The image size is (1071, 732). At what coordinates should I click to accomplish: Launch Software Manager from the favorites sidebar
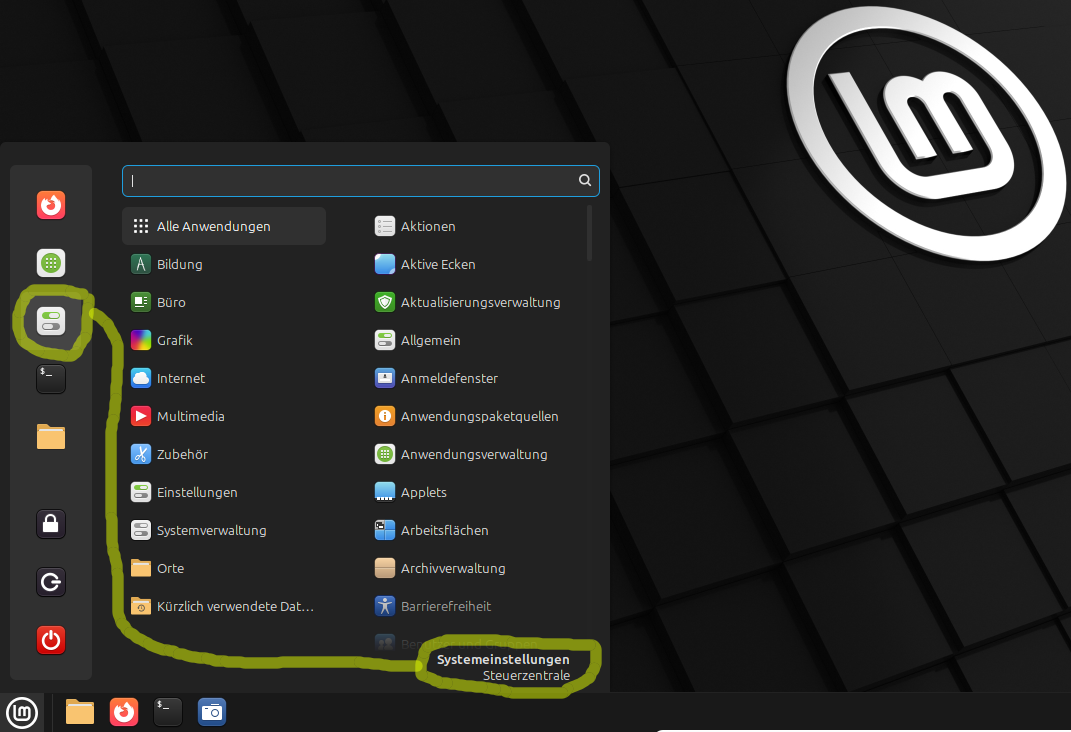(51, 263)
